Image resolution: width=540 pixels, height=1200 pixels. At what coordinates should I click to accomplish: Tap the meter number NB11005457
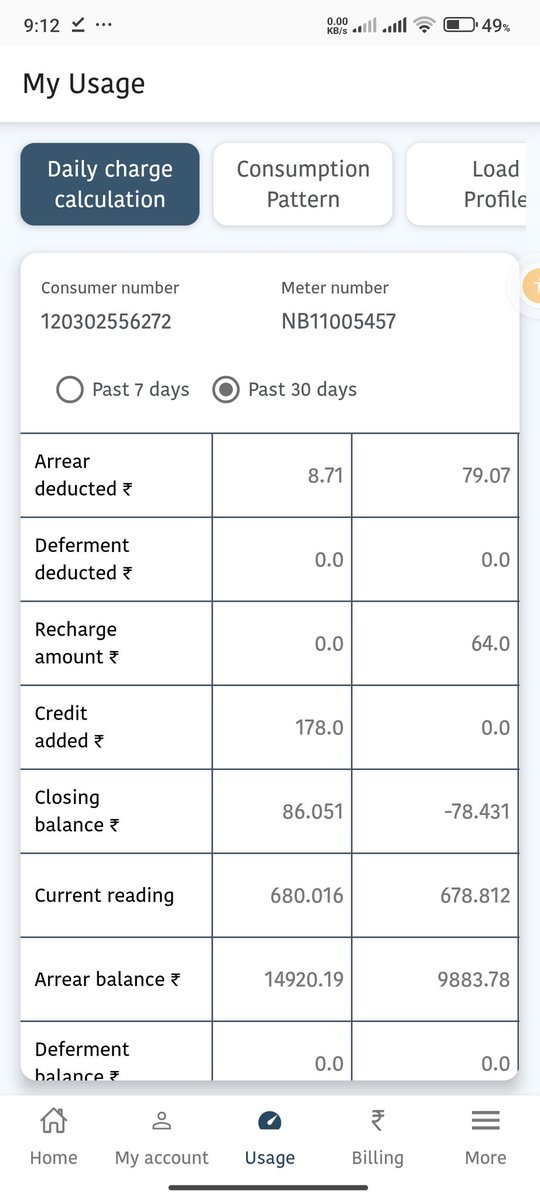coord(339,322)
